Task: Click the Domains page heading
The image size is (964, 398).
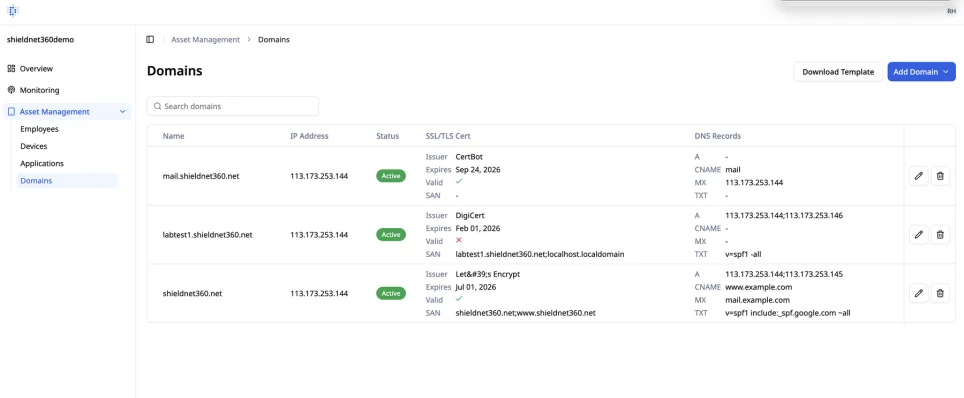Action: click(x=175, y=71)
